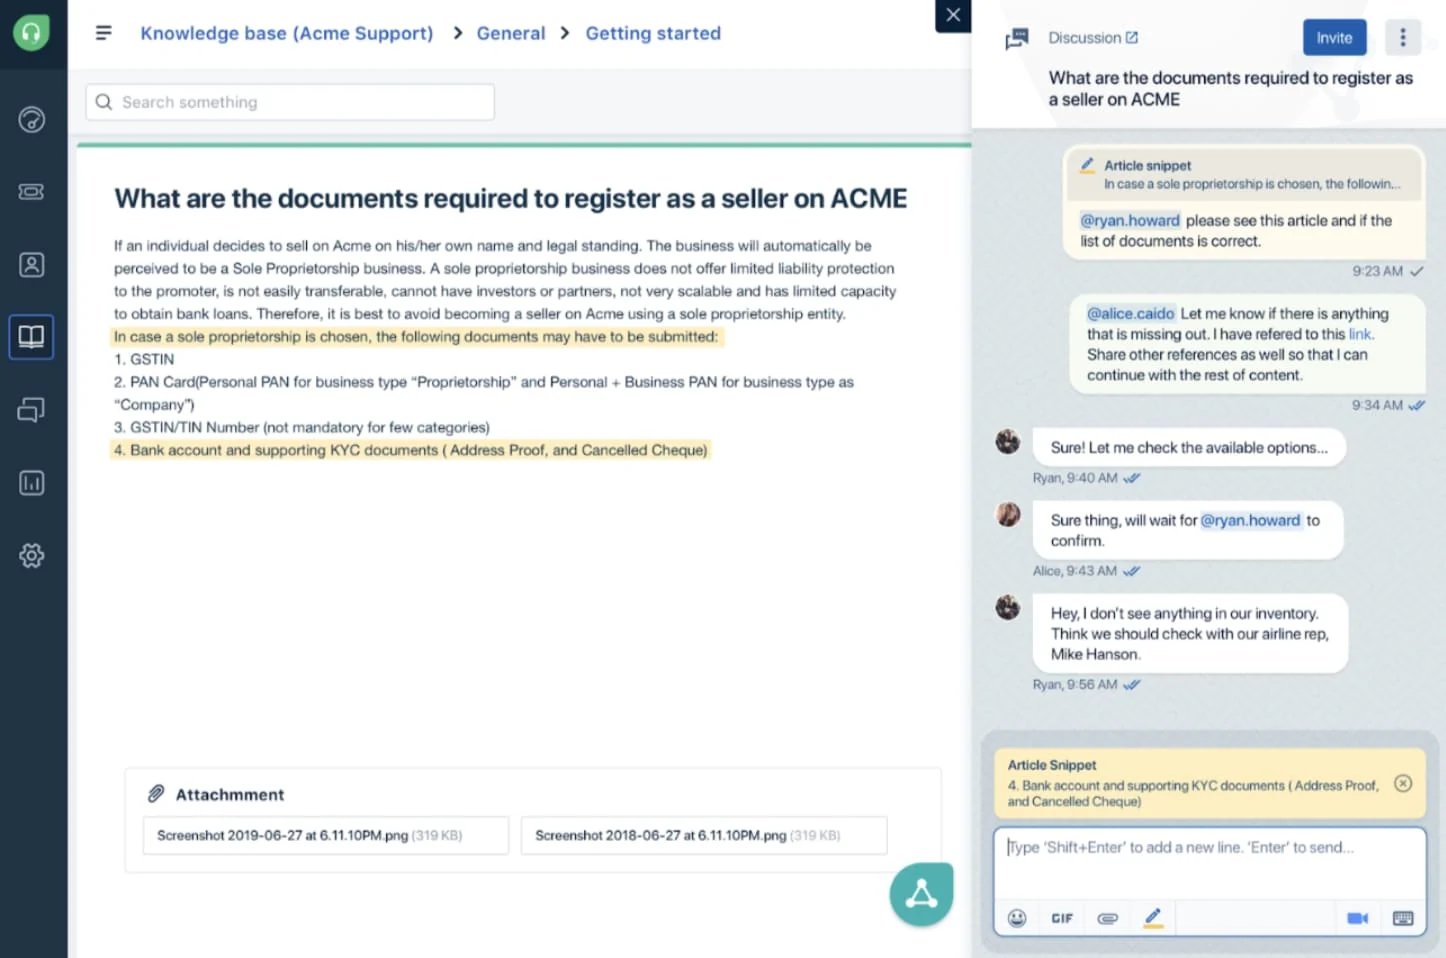Click the article title heading
The width and height of the screenshot is (1446, 958).
pyautogui.click(x=510, y=199)
